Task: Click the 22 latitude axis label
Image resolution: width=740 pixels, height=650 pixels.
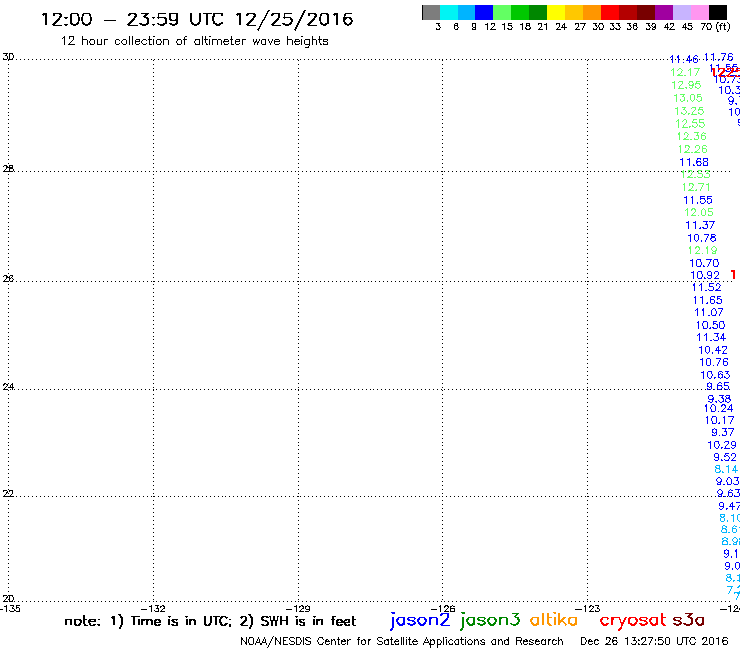Action: 8,493
